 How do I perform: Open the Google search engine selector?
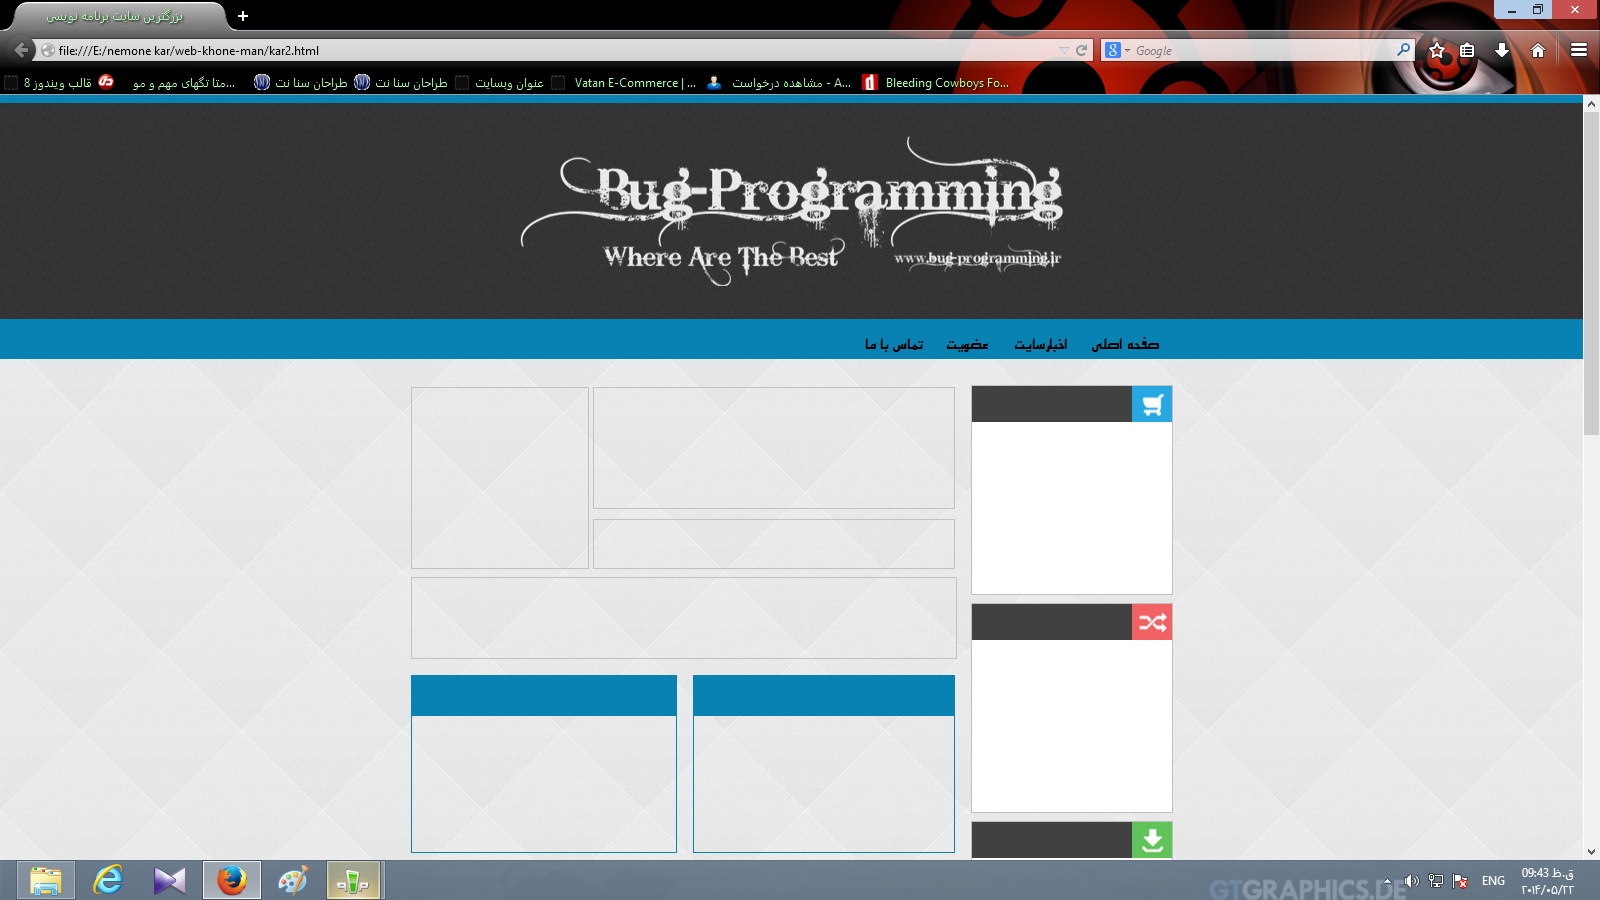click(x=1117, y=50)
